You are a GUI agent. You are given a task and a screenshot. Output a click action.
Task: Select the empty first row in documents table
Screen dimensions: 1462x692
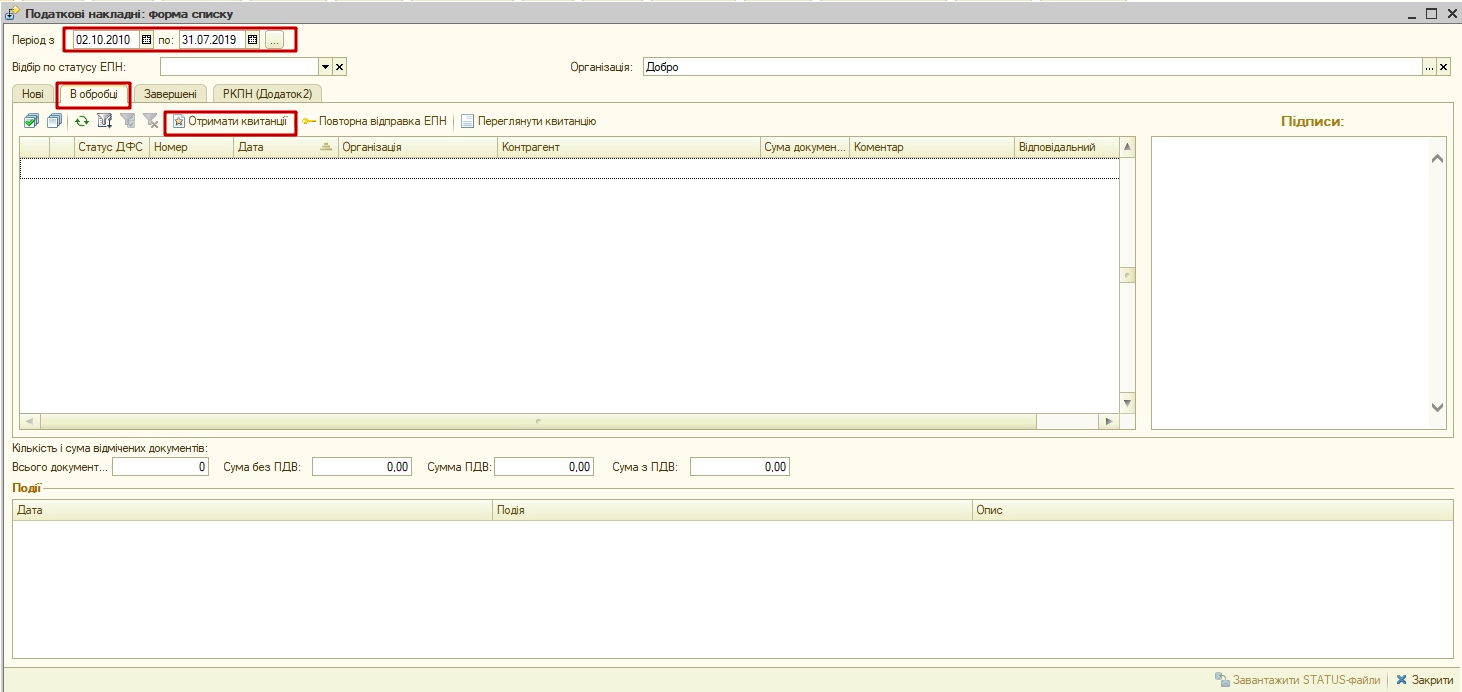(569, 168)
